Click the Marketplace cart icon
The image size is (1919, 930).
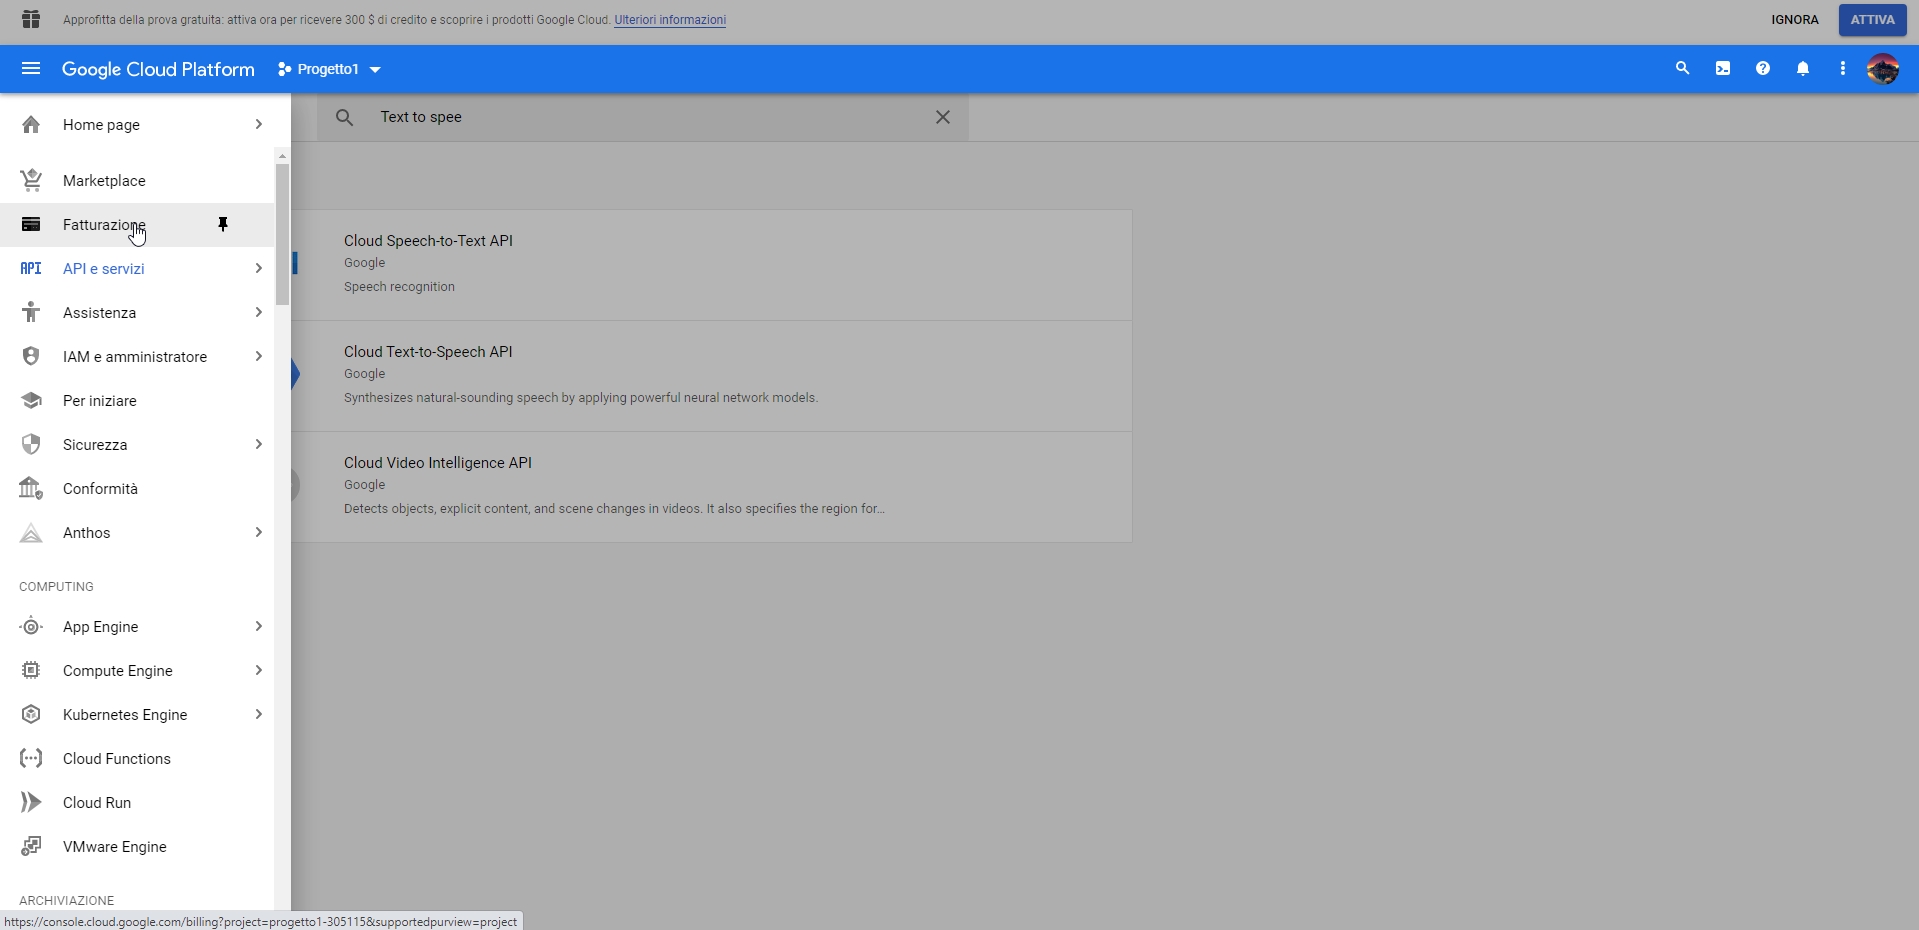click(x=31, y=181)
